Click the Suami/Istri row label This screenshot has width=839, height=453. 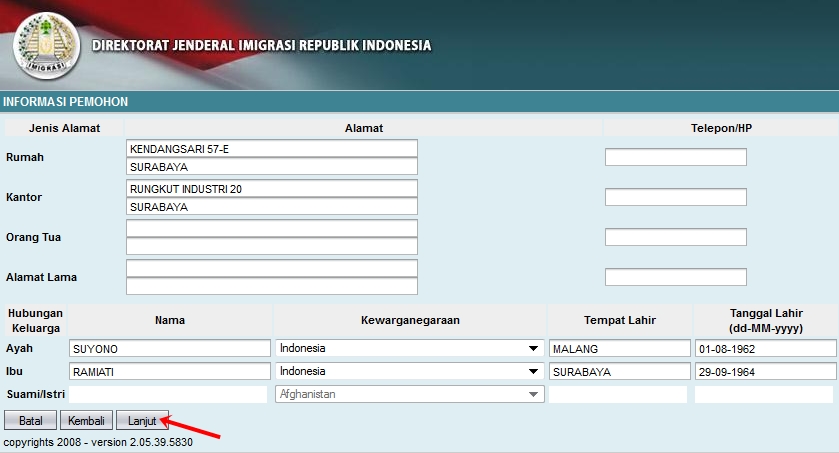tap(35, 394)
